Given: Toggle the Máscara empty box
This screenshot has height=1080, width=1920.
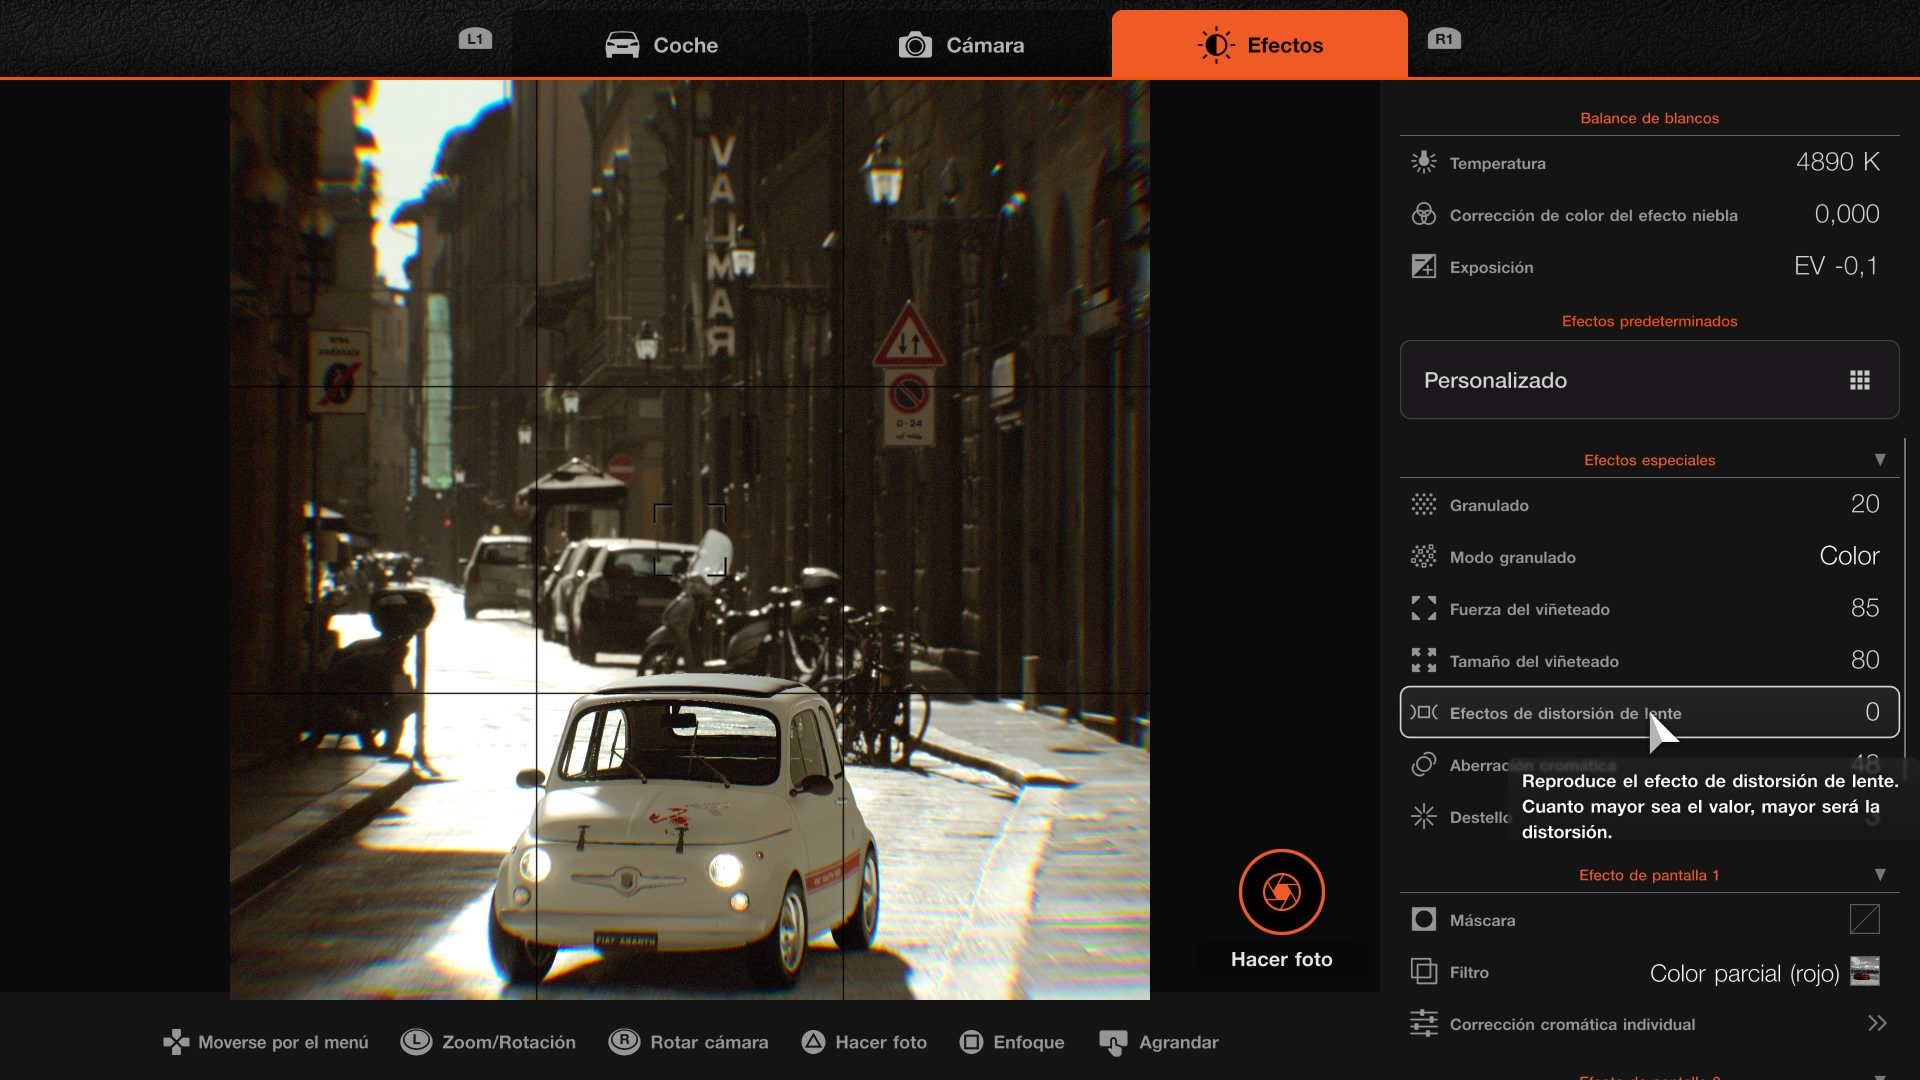Looking at the screenshot, I should pyautogui.click(x=1864, y=919).
